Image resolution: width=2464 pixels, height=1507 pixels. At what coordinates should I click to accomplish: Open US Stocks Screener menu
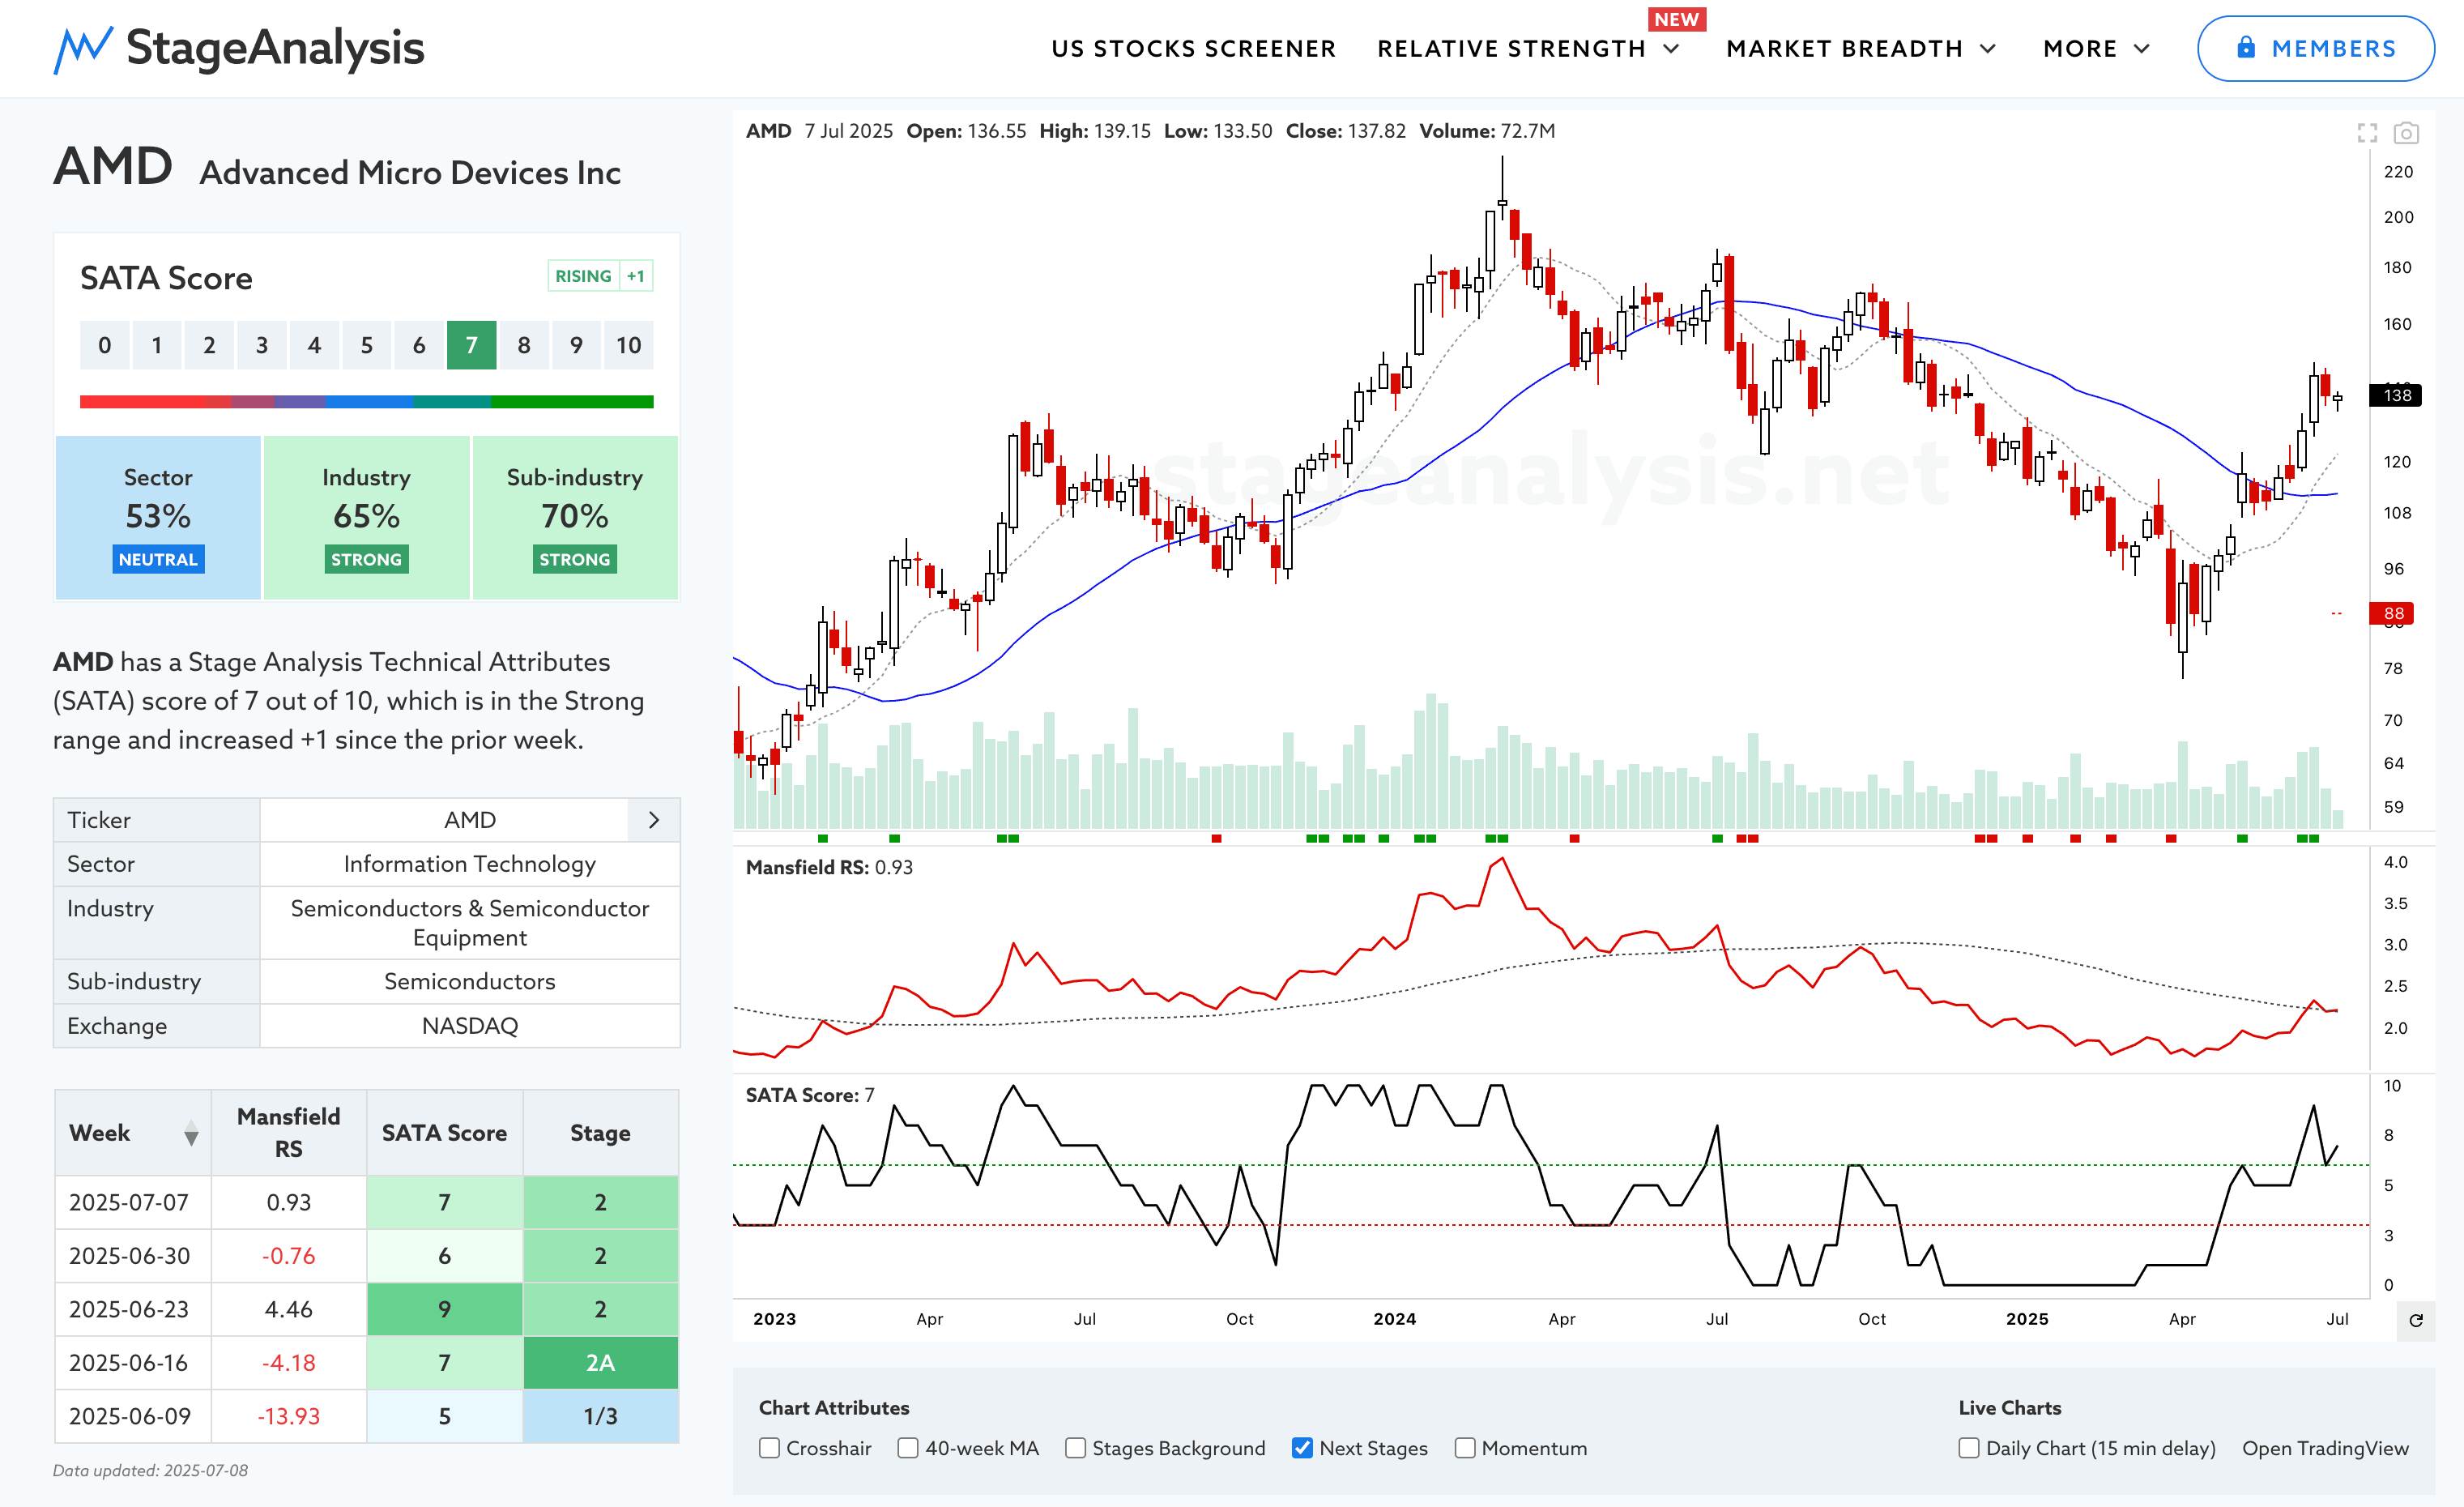point(1193,49)
